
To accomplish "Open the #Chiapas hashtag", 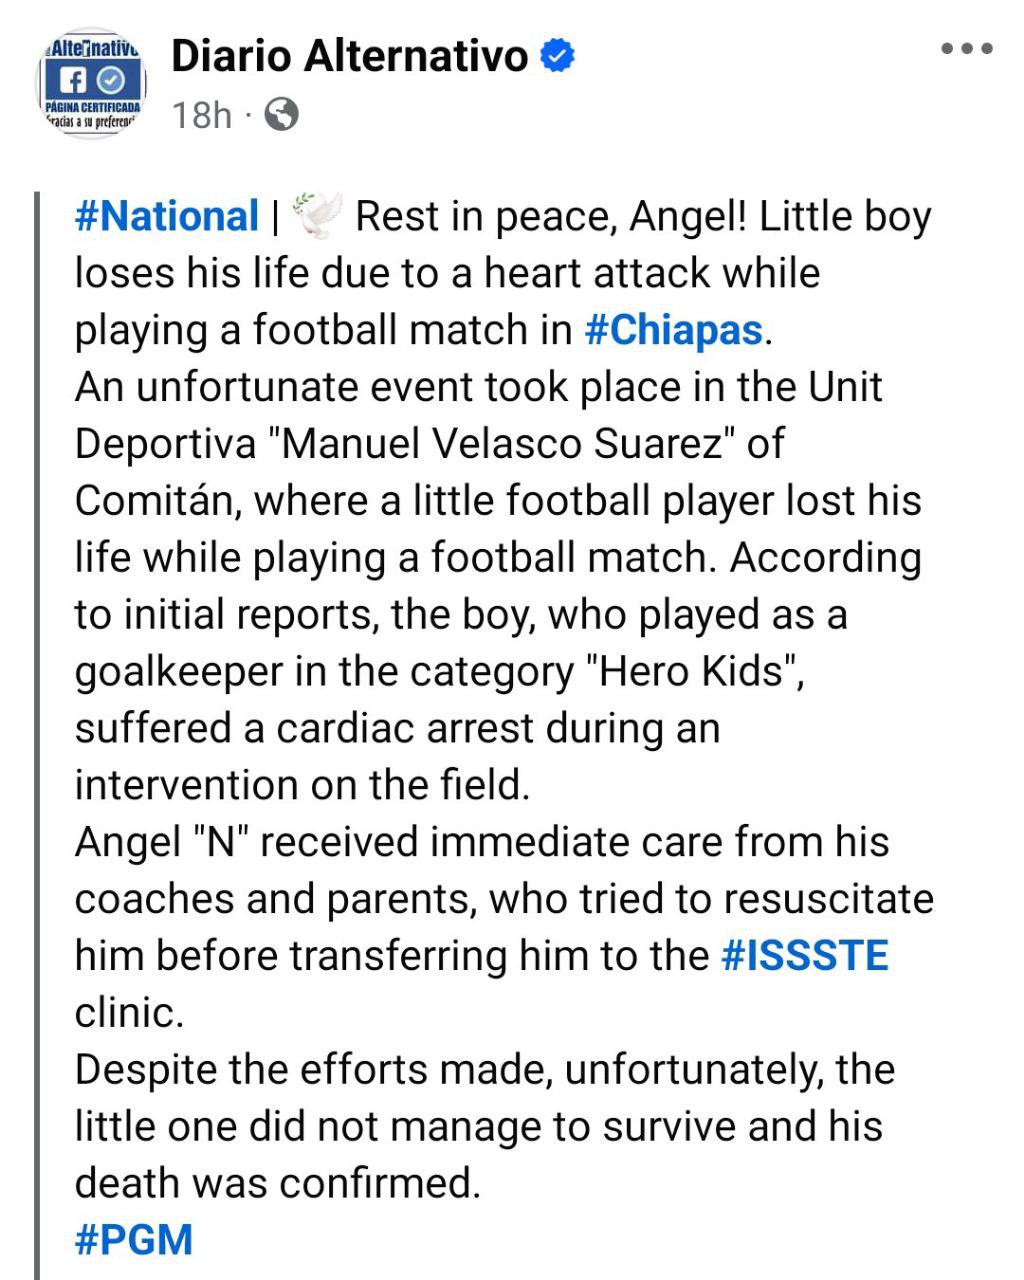I will [x=673, y=330].
